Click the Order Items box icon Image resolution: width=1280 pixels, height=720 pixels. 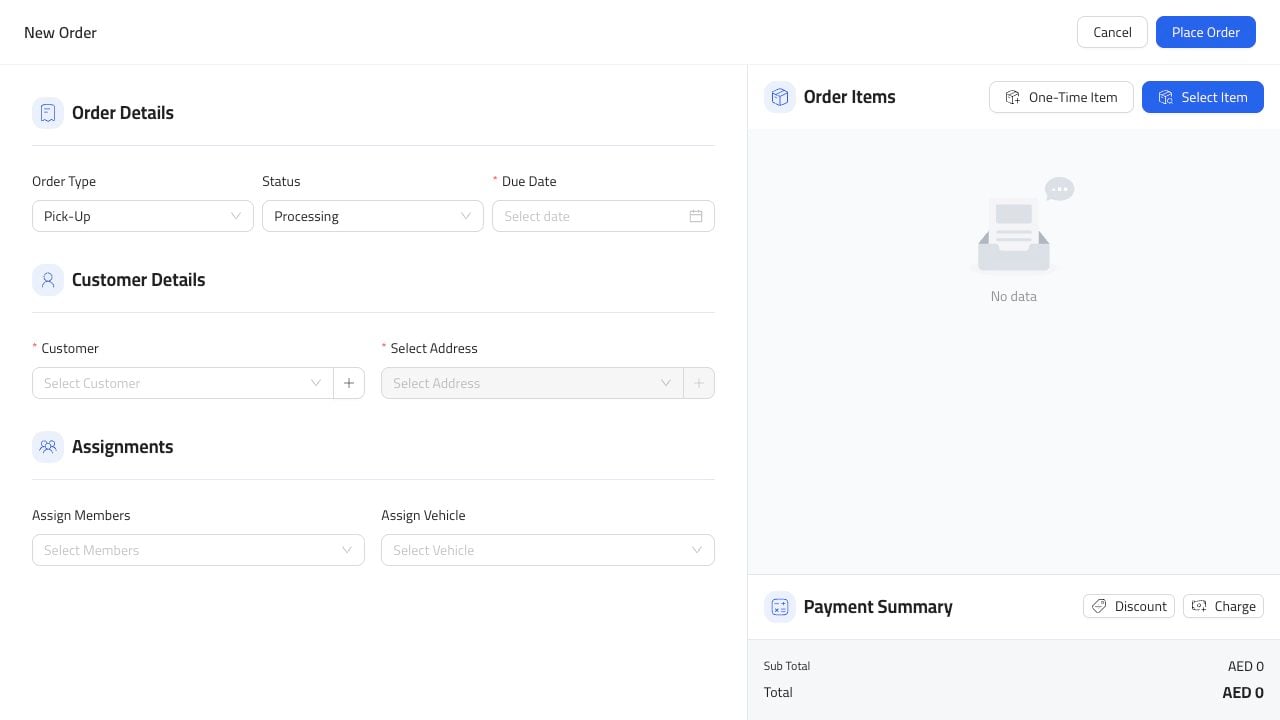[780, 97]
